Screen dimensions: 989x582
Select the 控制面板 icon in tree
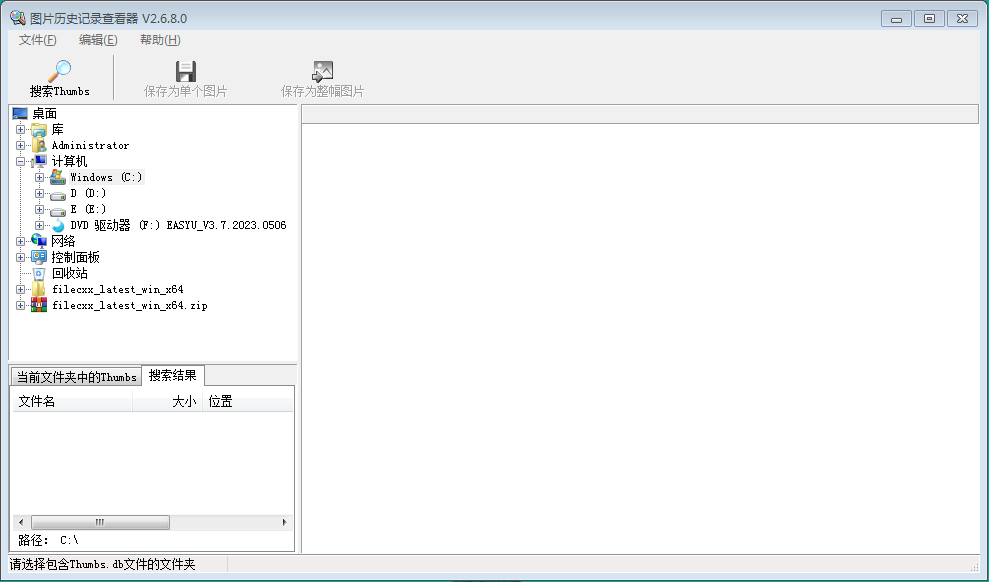coord(39,257)
